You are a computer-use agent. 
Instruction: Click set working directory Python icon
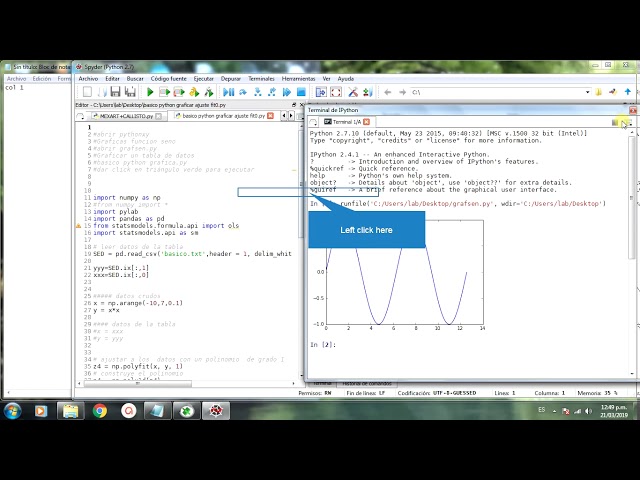pyautogui.click(x=613, y=92)
